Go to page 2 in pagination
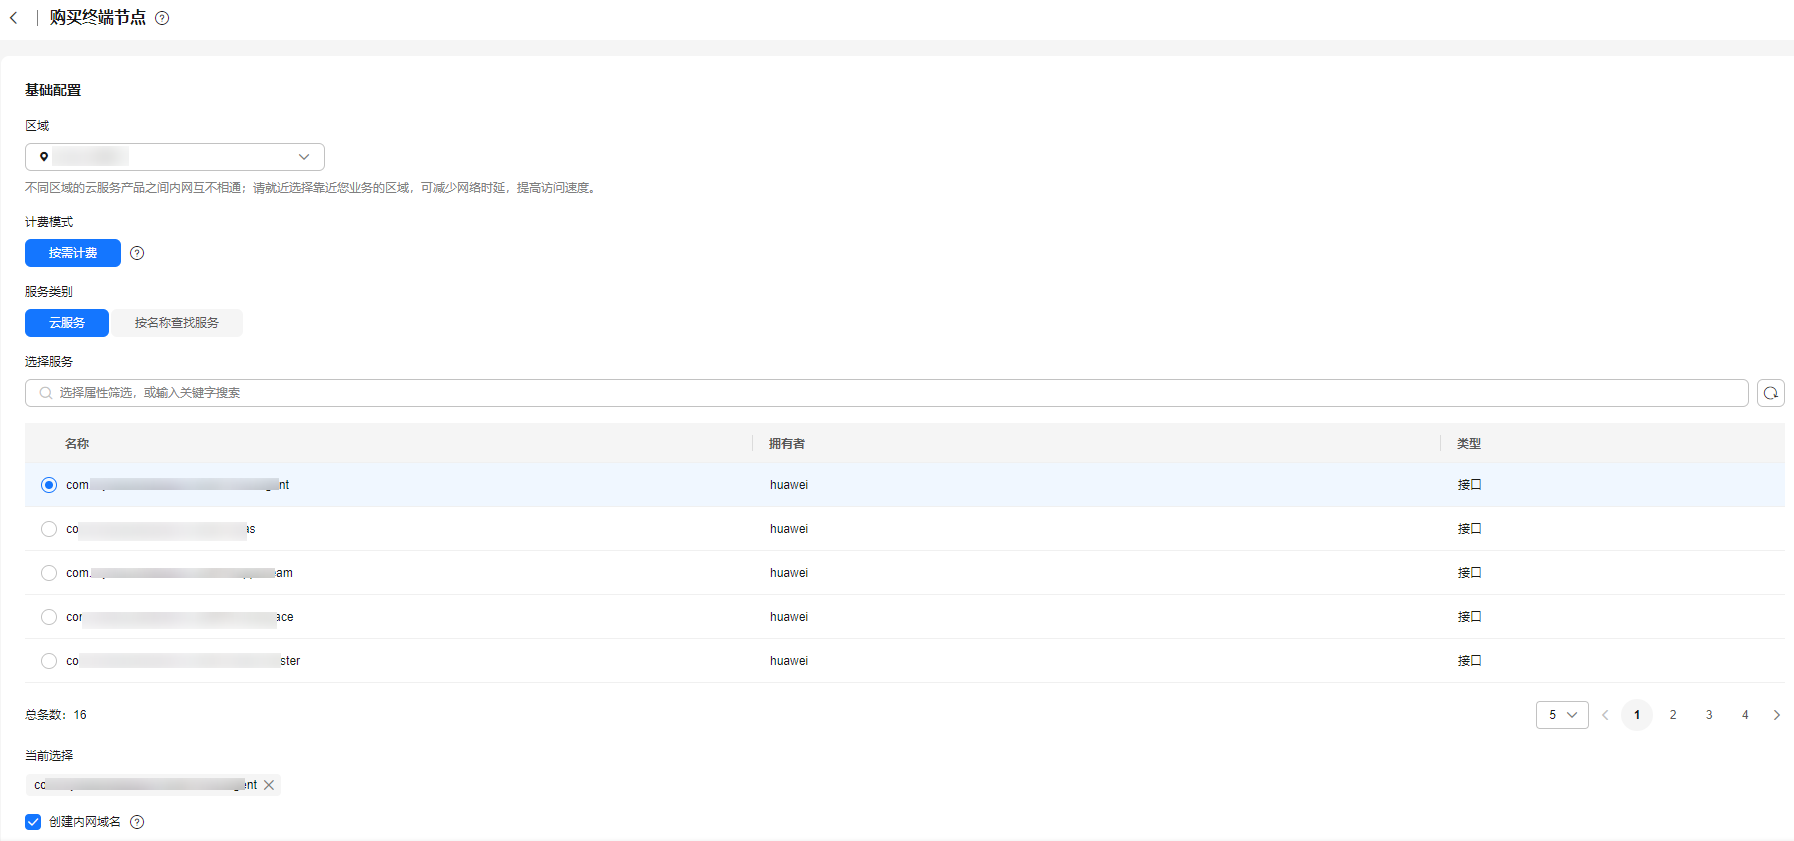The height and width of the screenshot is (841, 1794). coord(1673,715)
